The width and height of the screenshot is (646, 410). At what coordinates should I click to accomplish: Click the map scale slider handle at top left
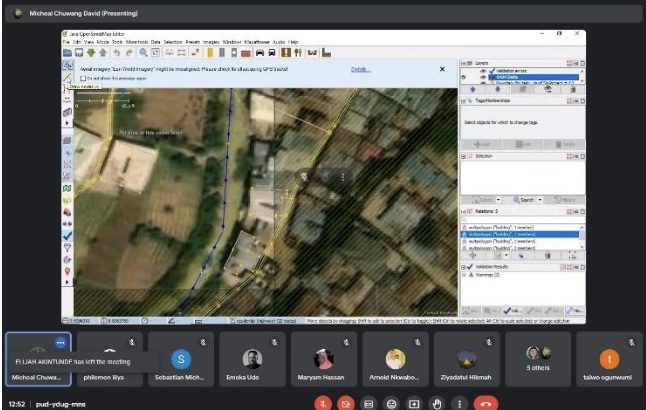tap(123, 94)
